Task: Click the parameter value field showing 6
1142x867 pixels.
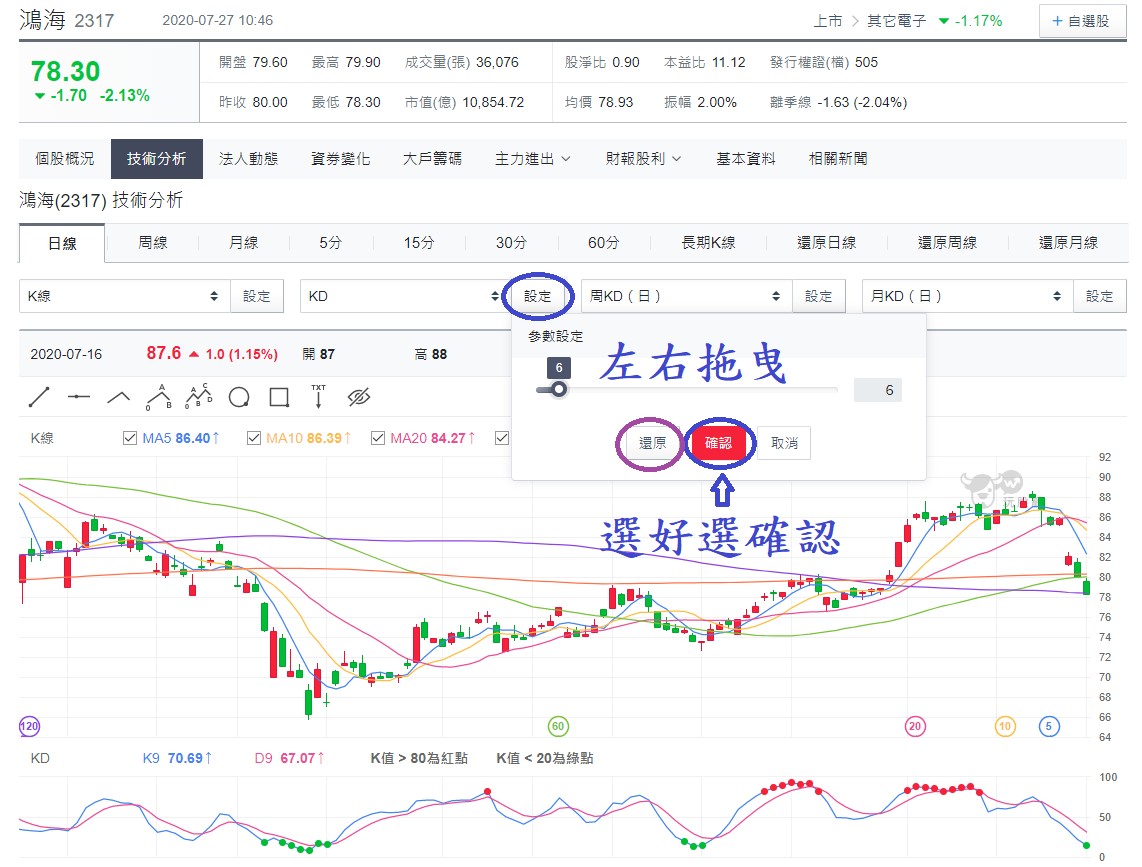Action: click(x=878, y=390)
